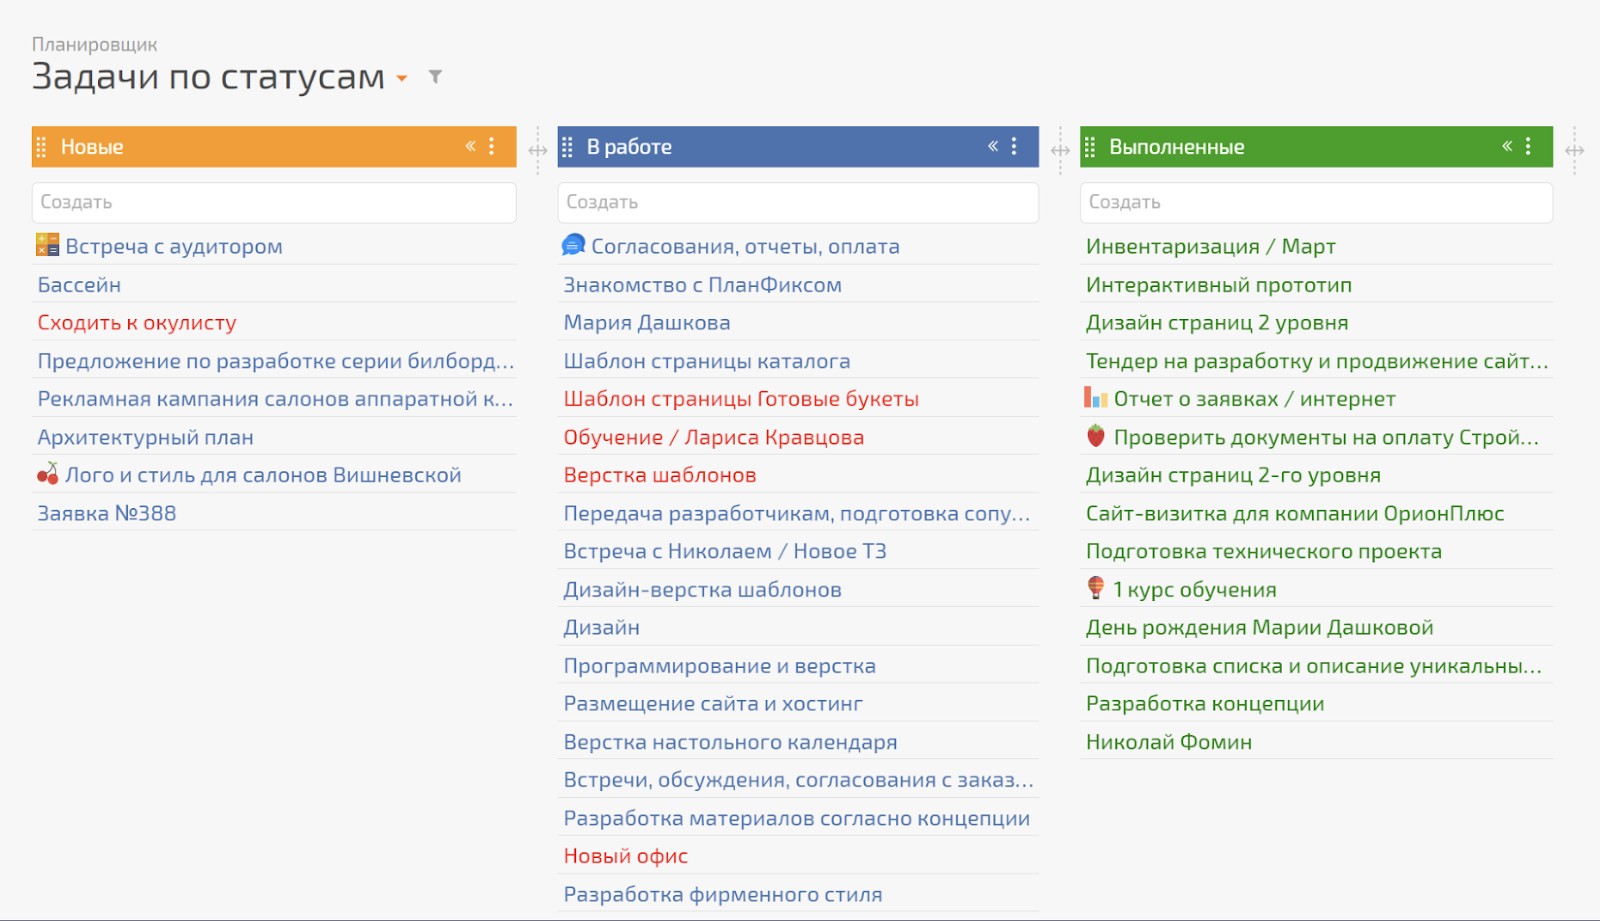Click the Создать field in Новые column

(x=274, y=202)
